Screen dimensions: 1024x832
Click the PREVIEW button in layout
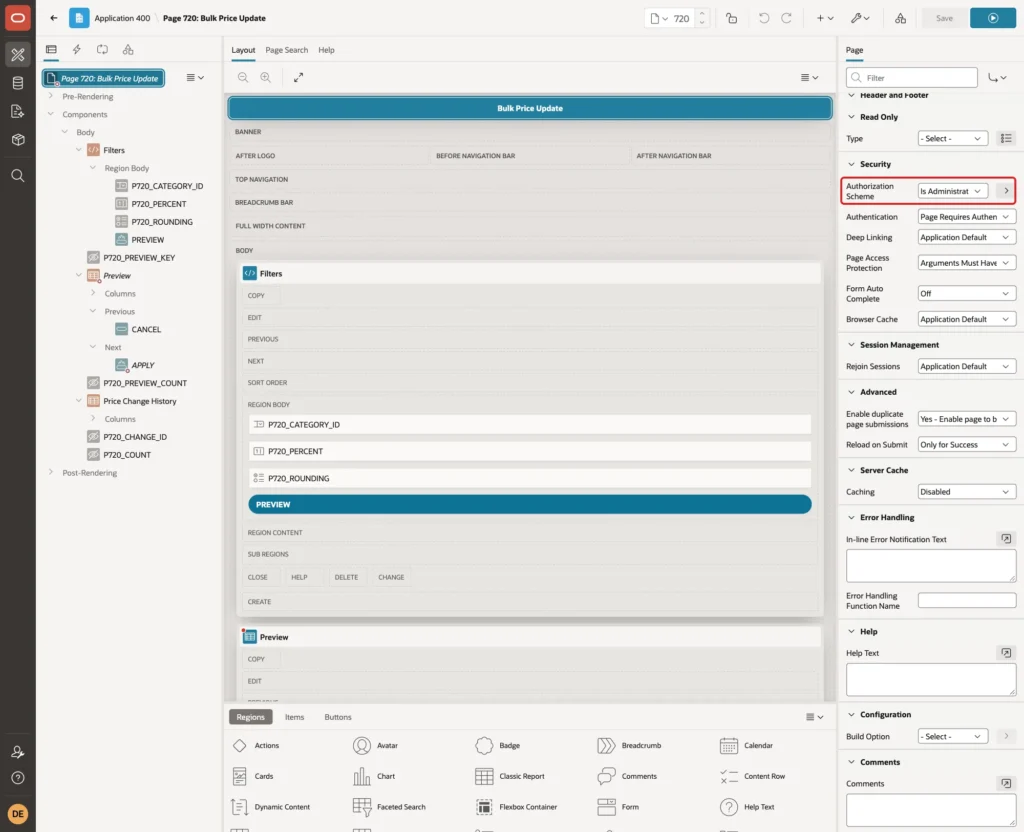[530, 504]
